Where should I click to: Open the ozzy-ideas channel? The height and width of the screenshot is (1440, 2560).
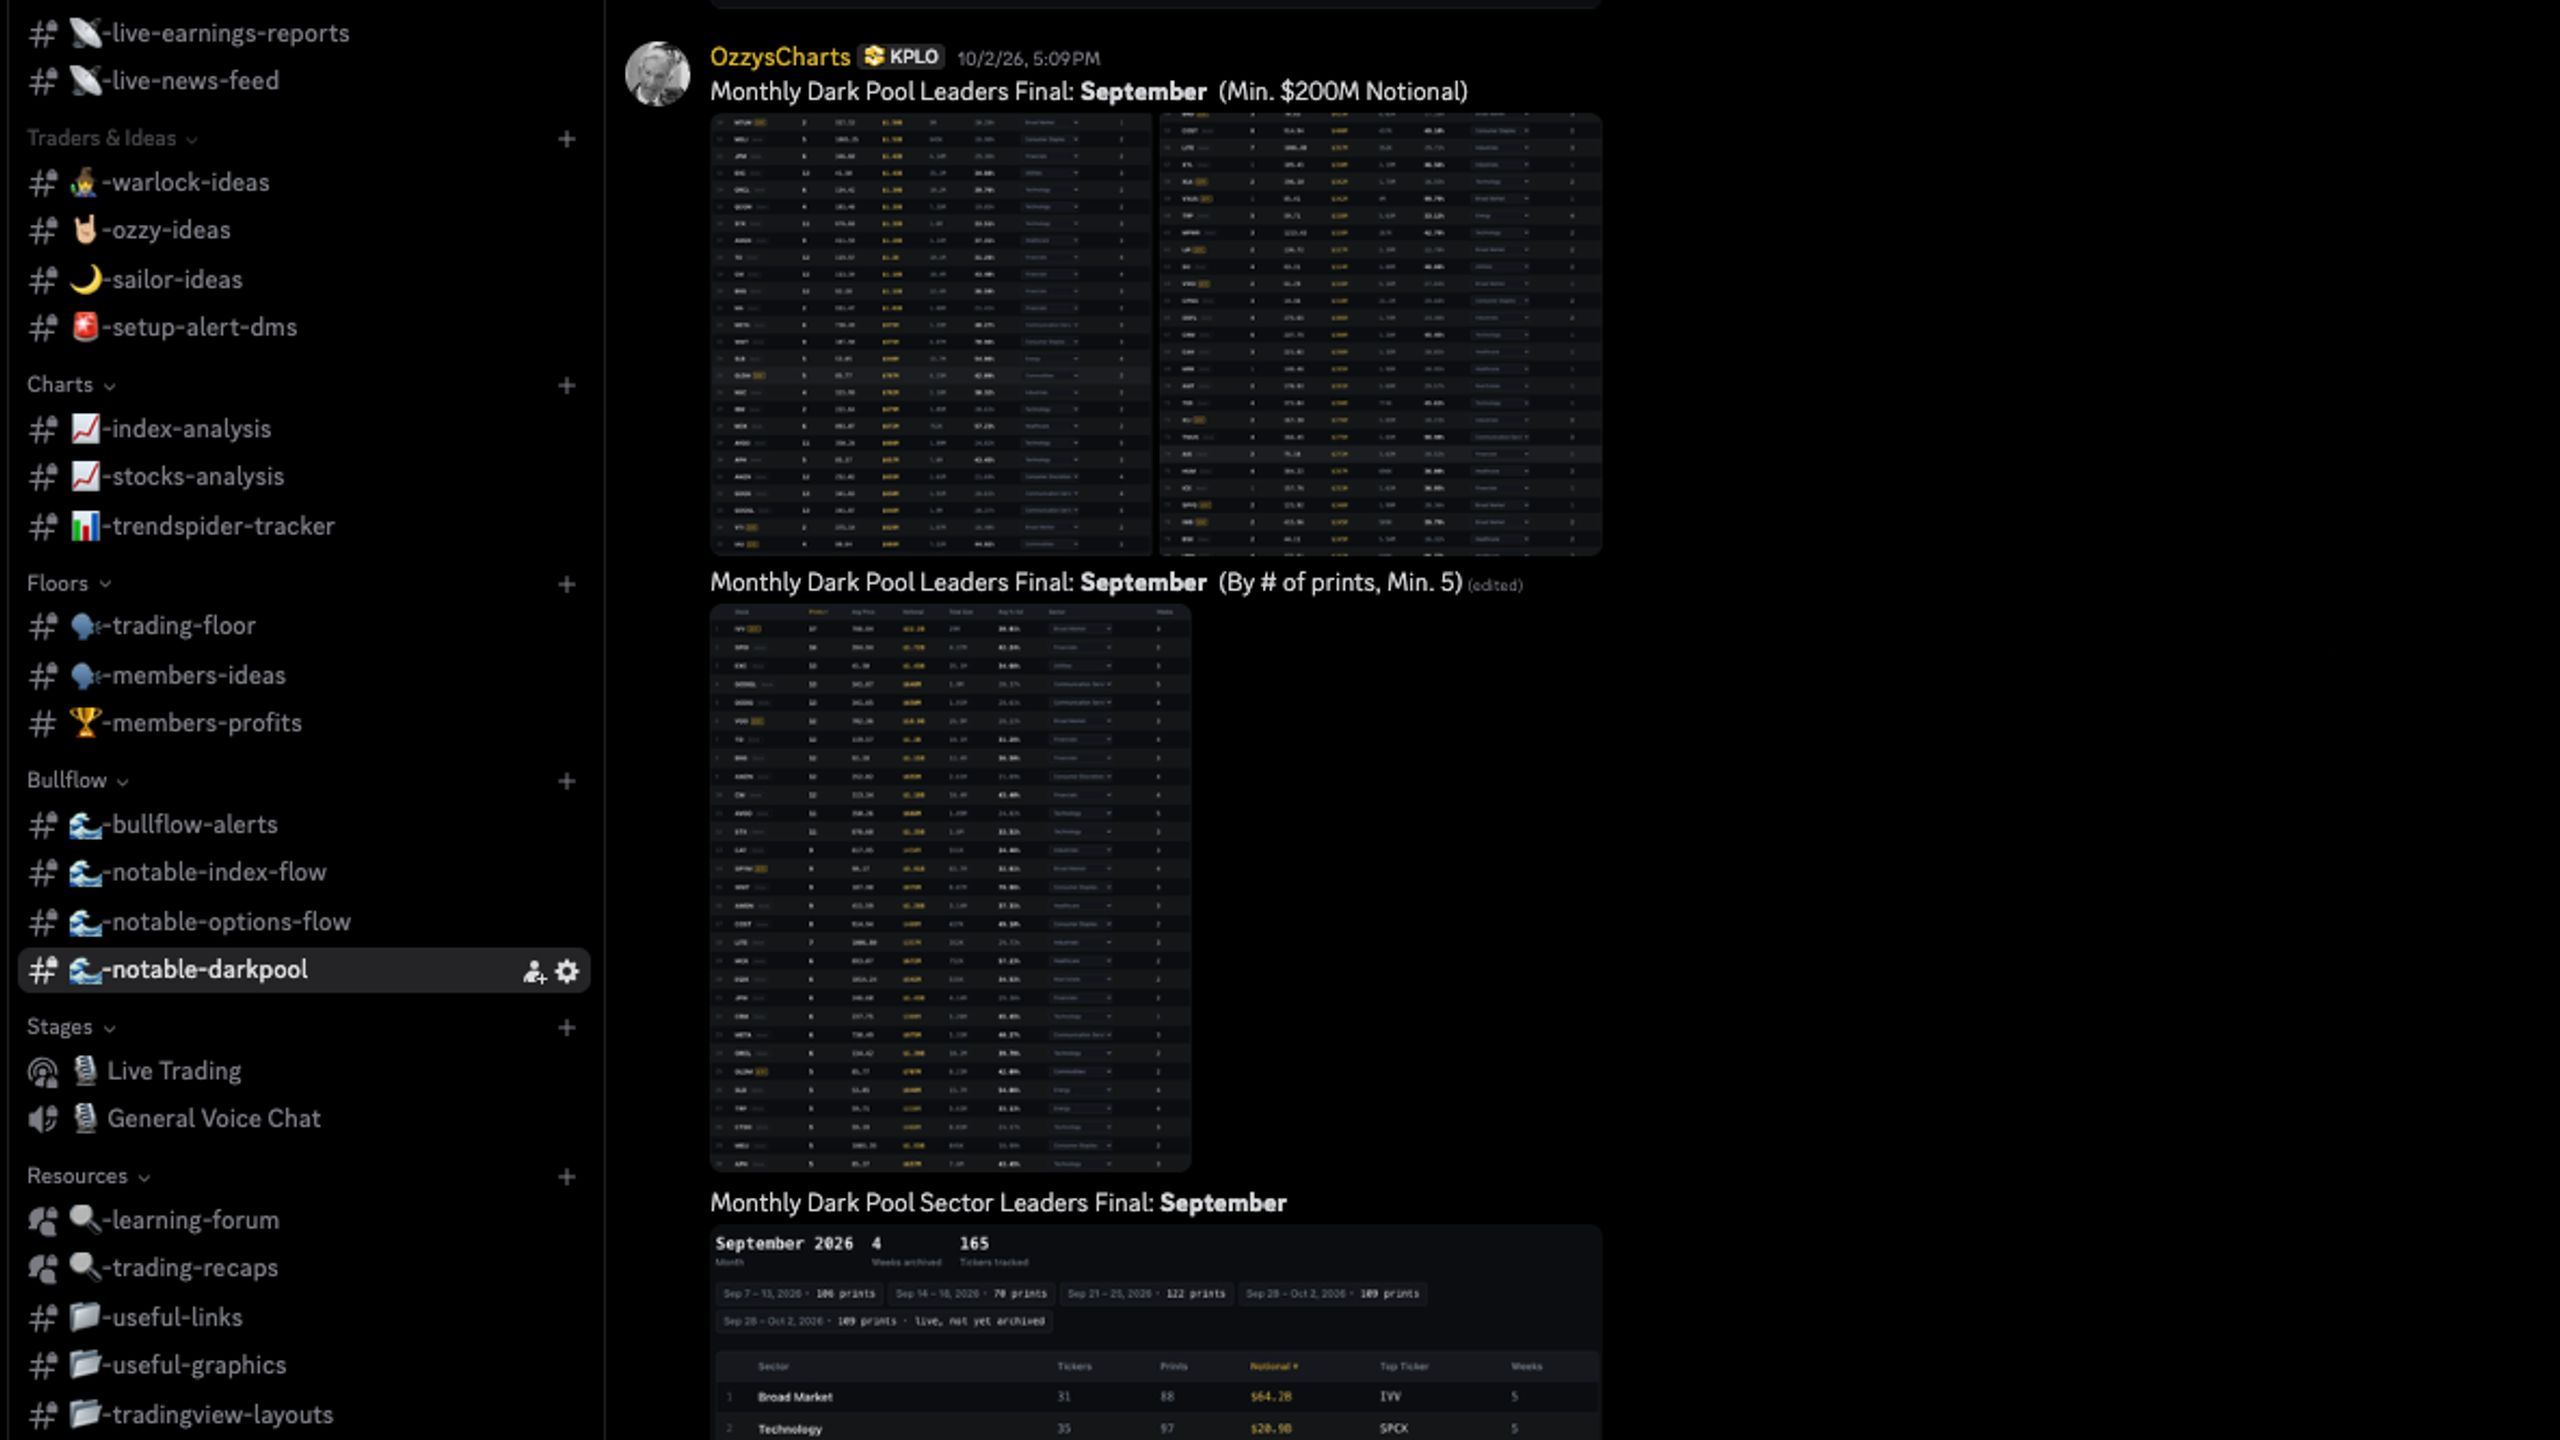pyautogui.click(x=304, y=230)
